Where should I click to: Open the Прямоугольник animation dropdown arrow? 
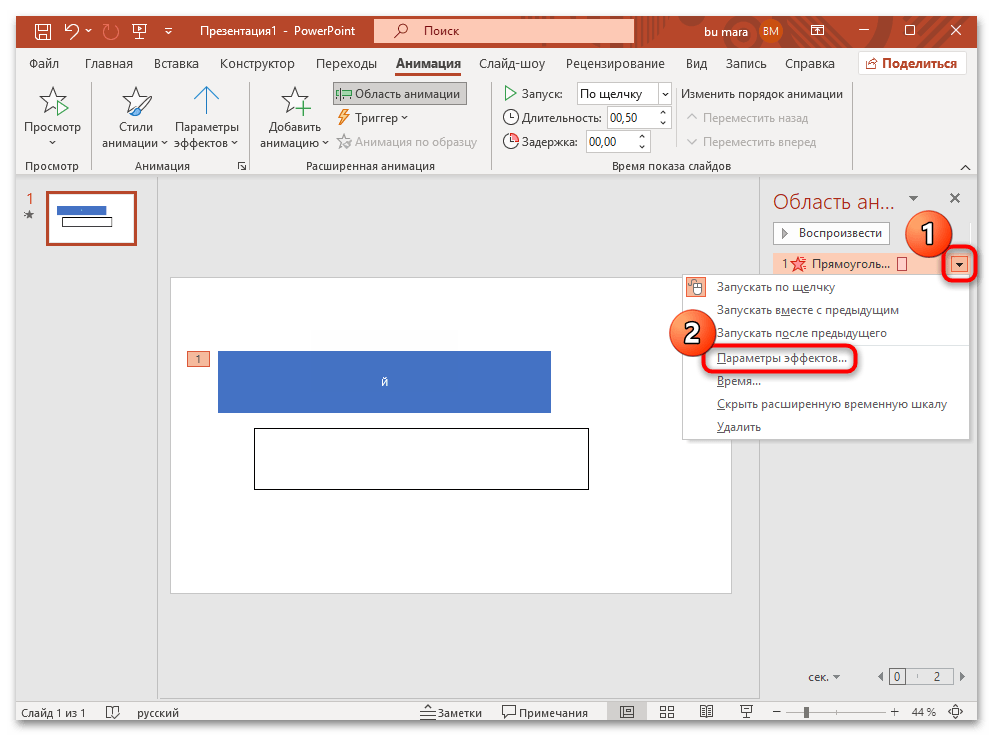[958, 264]
